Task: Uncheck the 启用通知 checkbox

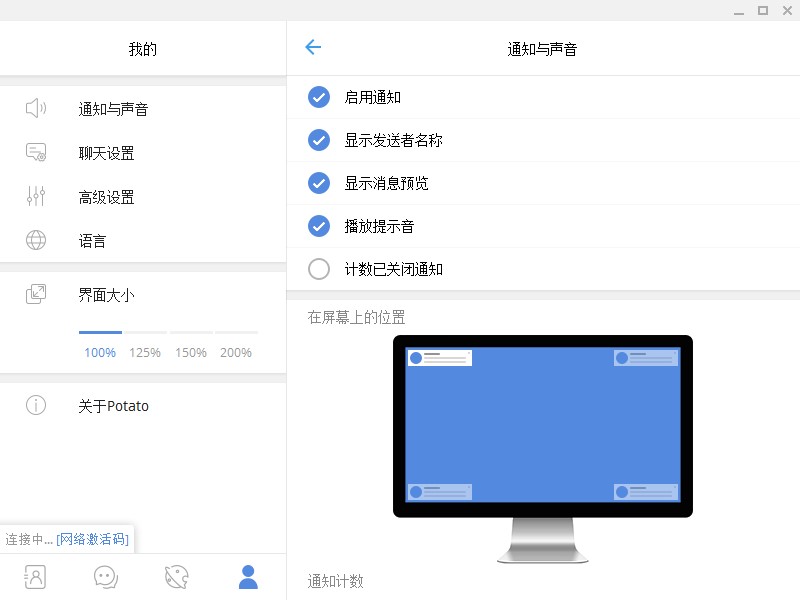Action: 319,97
